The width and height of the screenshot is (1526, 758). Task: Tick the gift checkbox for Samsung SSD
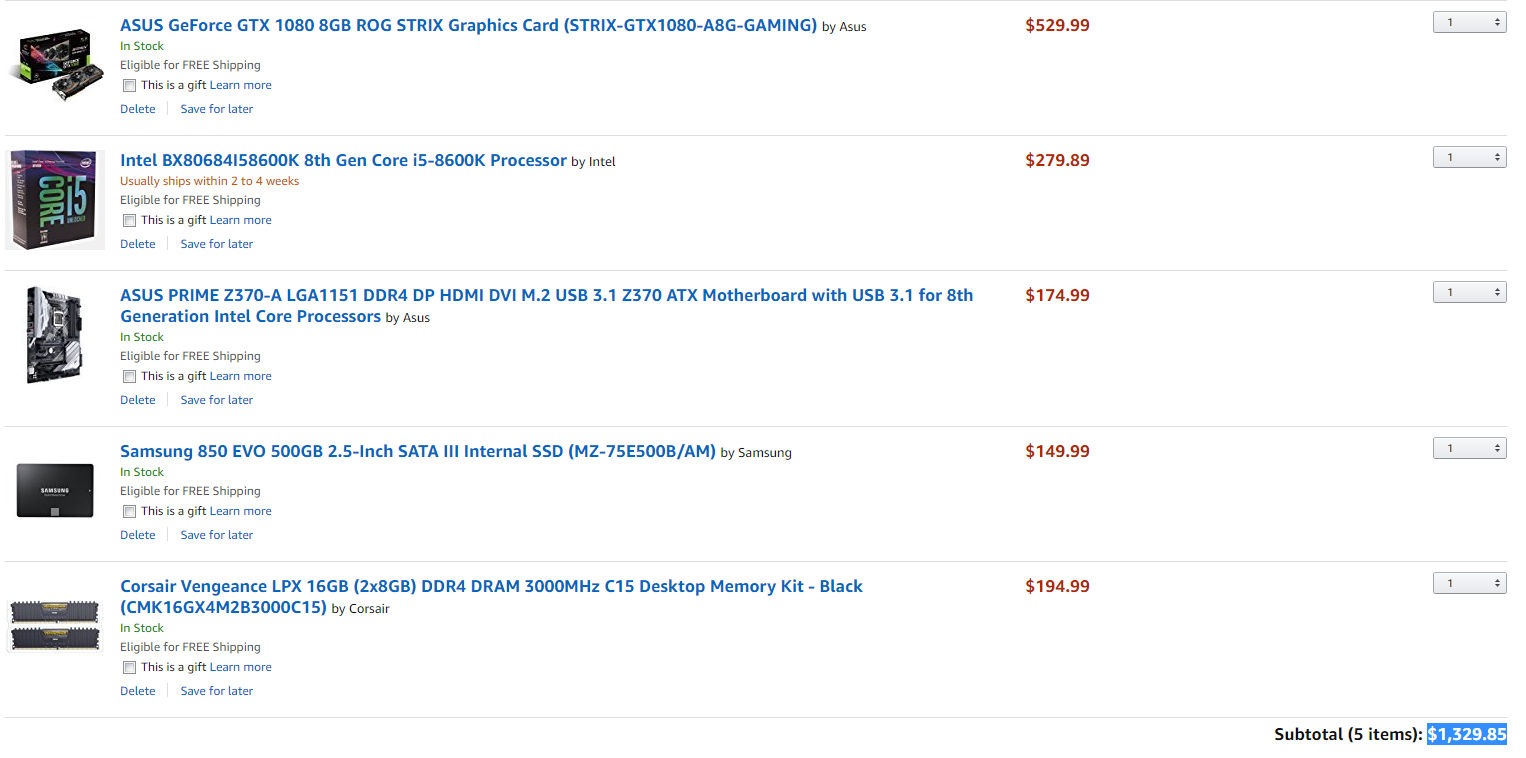tap(129, 512)
